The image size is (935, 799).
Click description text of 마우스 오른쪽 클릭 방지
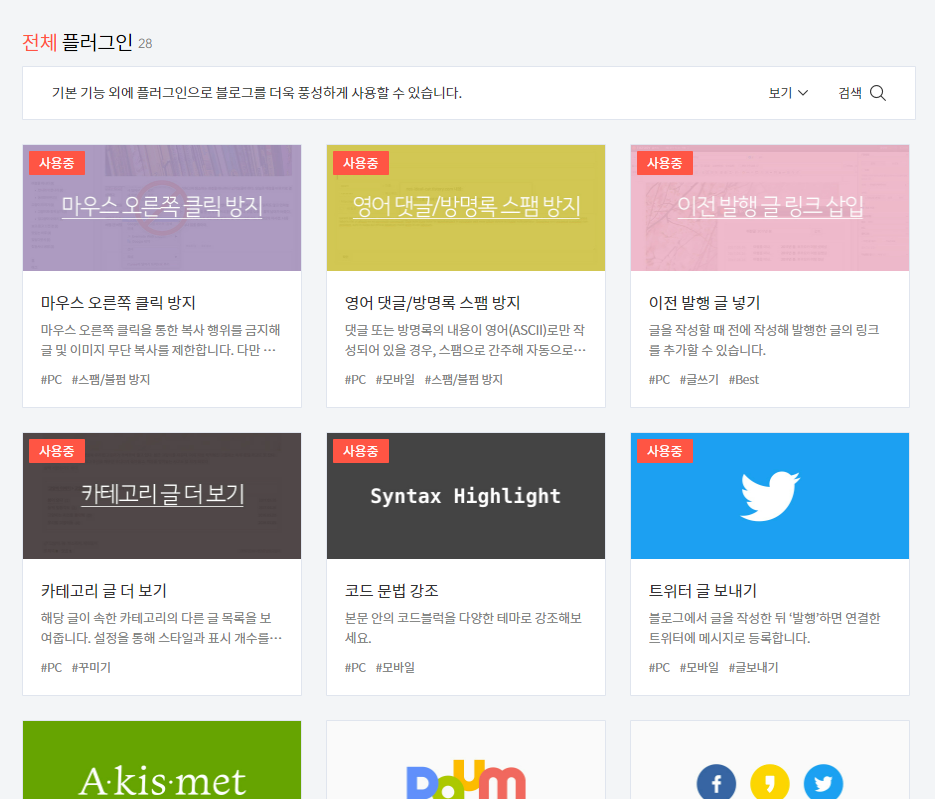click(x=160, y=340)
